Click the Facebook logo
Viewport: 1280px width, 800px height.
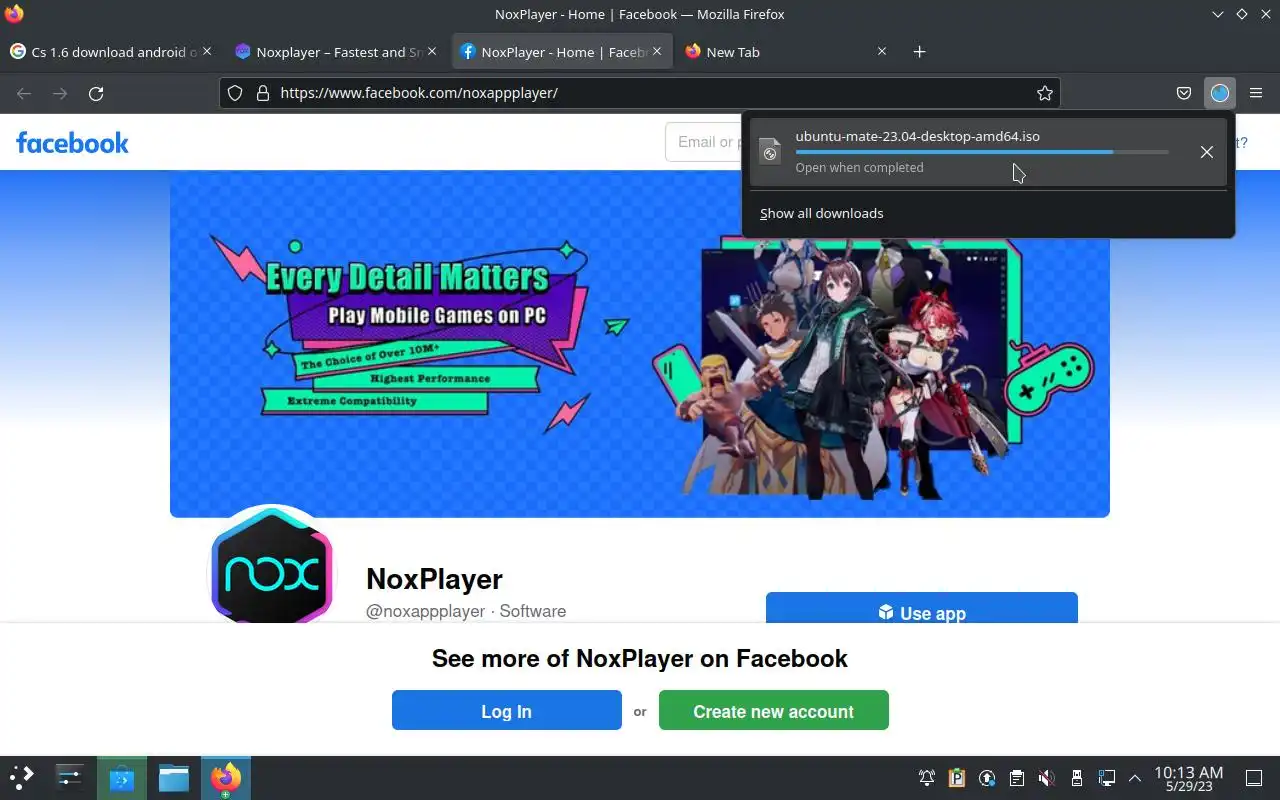coord(72,142)
